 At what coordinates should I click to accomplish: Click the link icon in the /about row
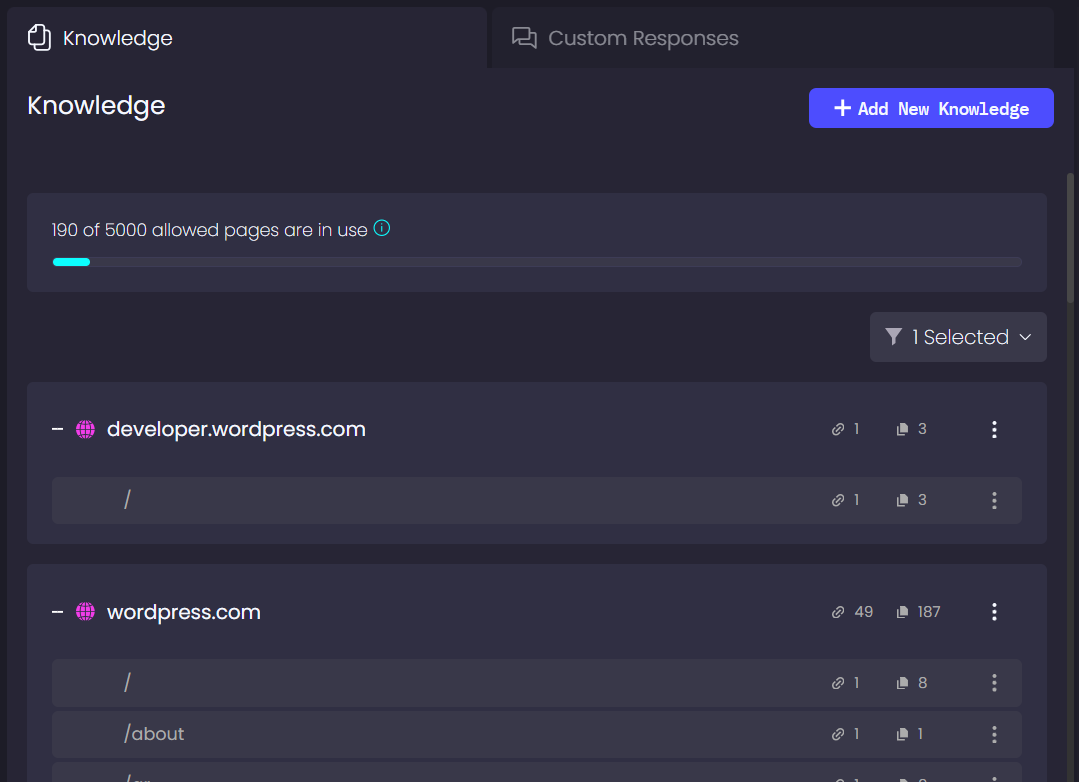[x=837, y=735]
